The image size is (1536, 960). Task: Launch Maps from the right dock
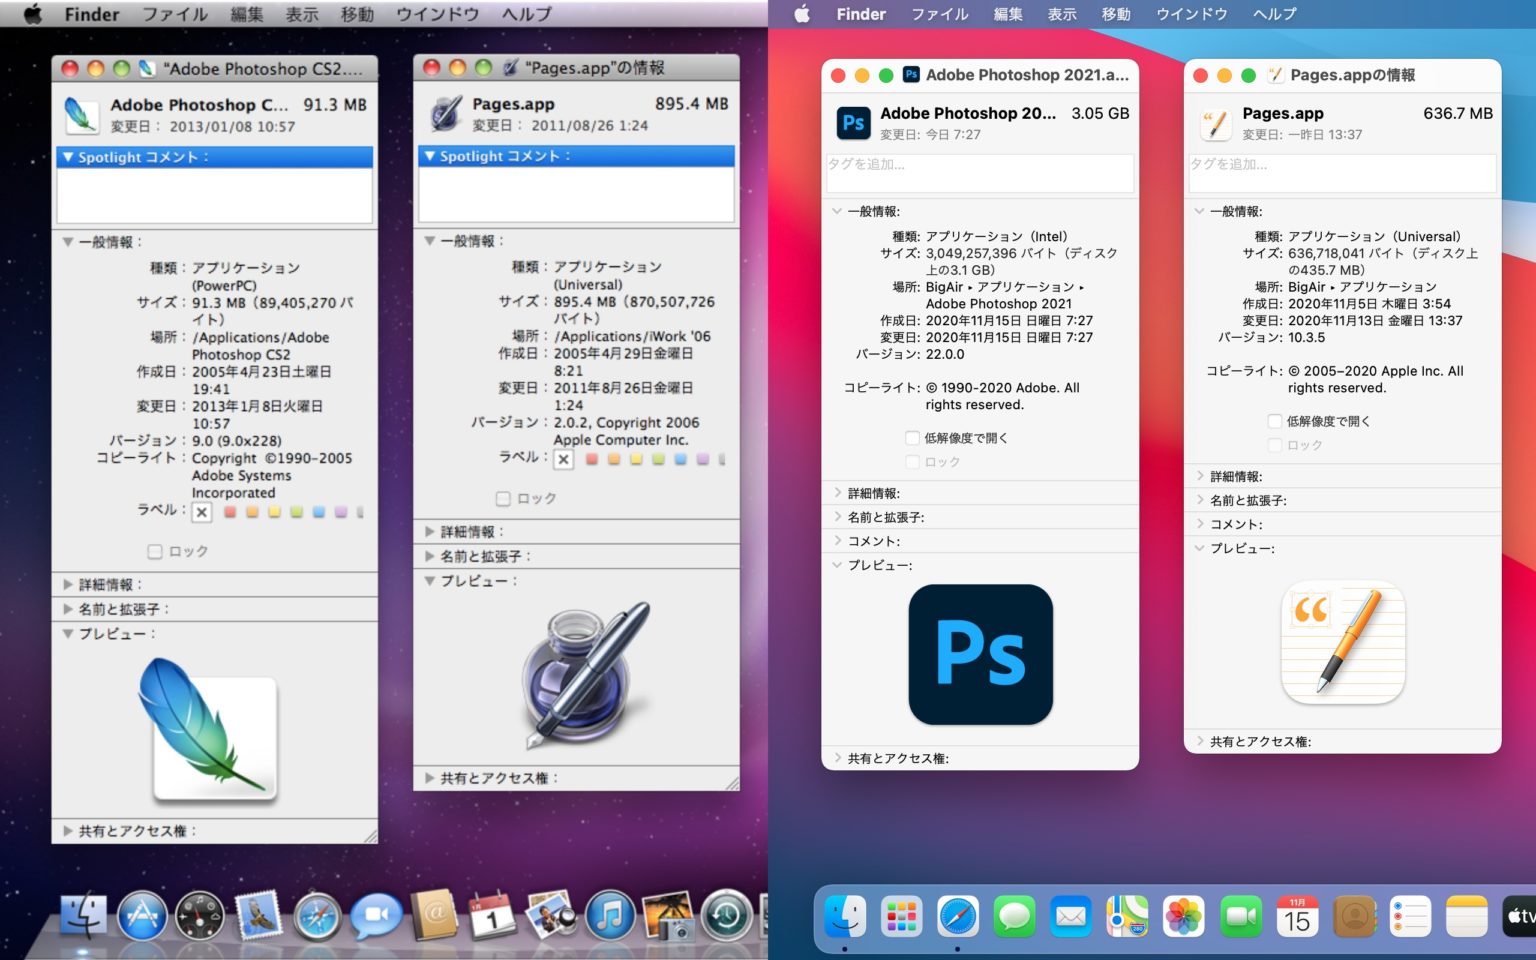coord(1127,917)
